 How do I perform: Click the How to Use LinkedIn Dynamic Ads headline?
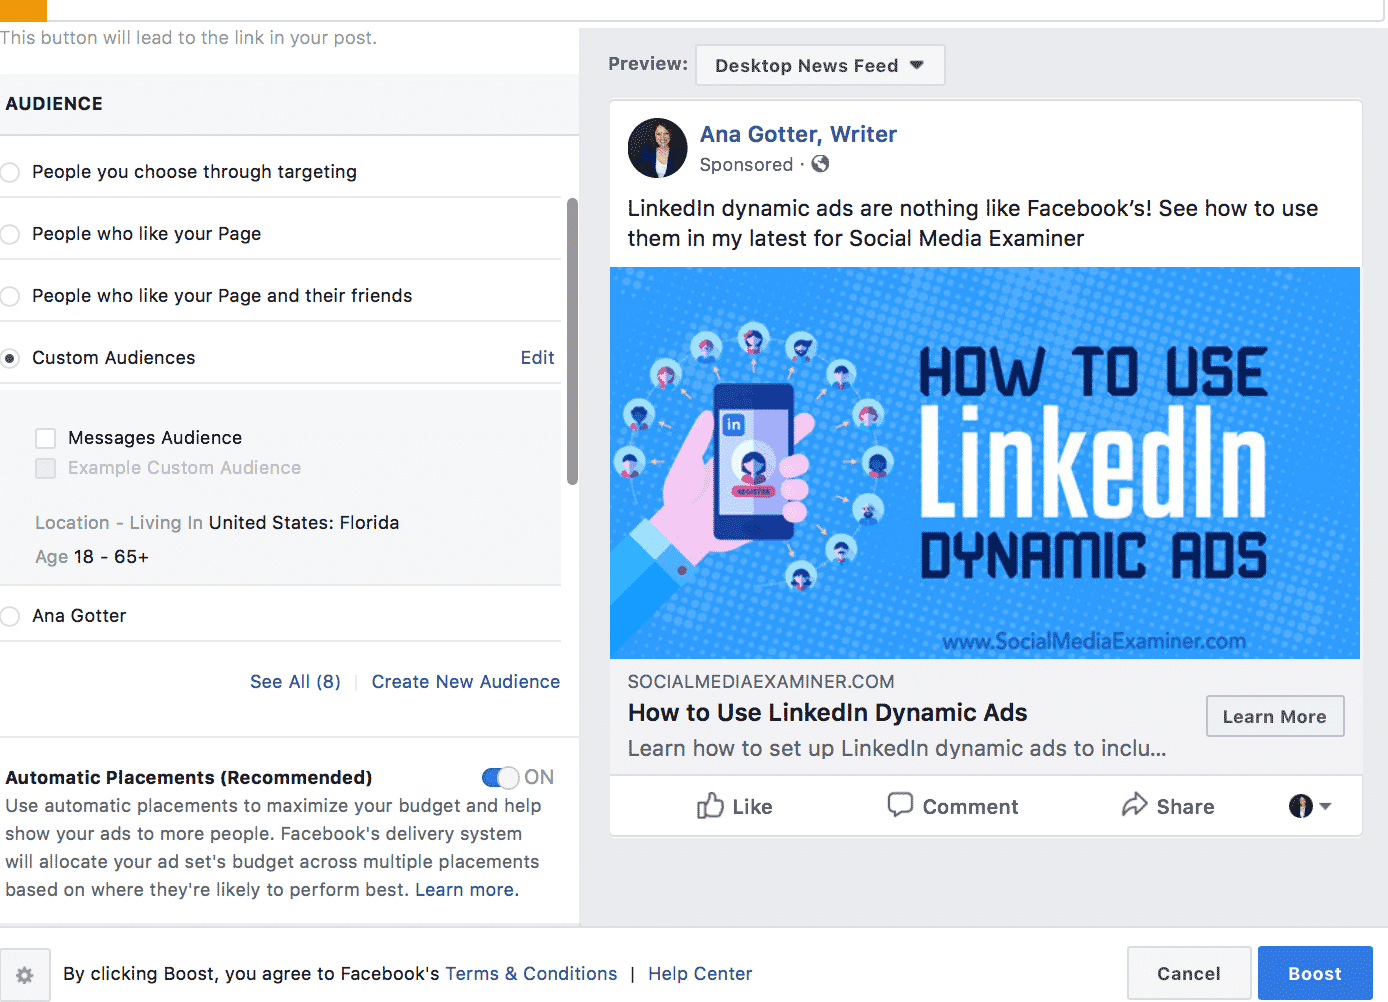(x=827, y=713)
